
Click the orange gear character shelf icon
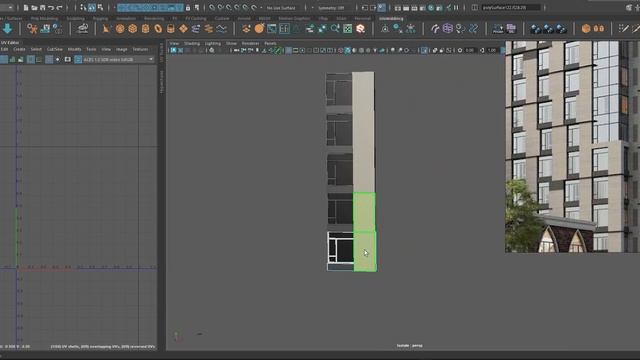tap(32, 29)
